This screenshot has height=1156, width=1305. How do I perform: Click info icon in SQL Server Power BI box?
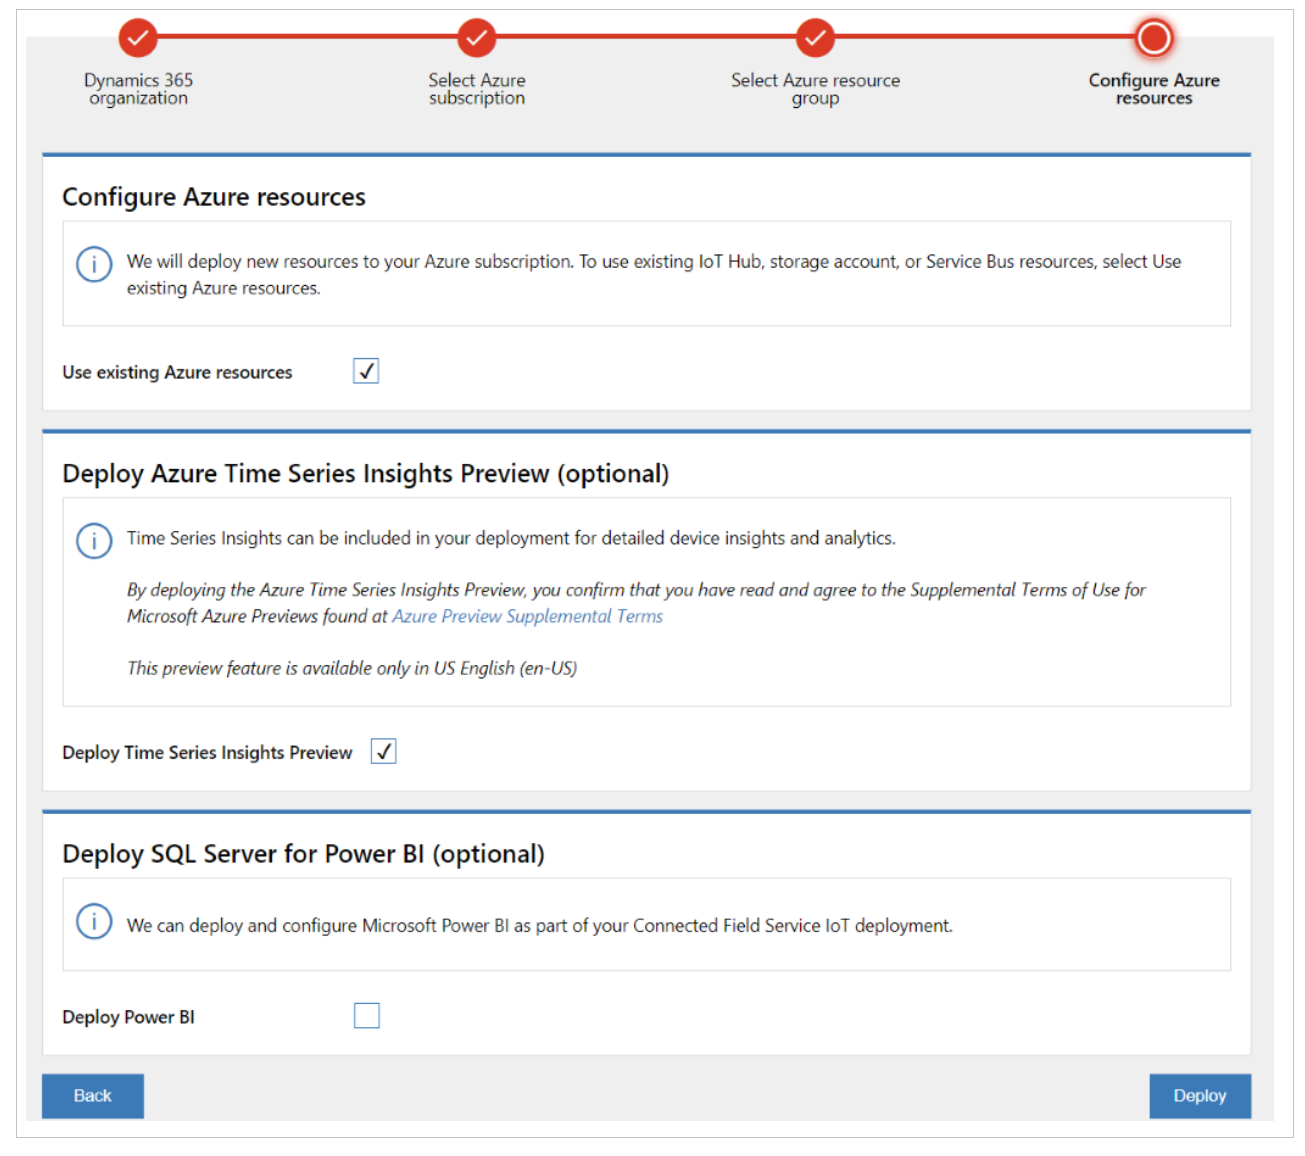click(x=94, y=921)
